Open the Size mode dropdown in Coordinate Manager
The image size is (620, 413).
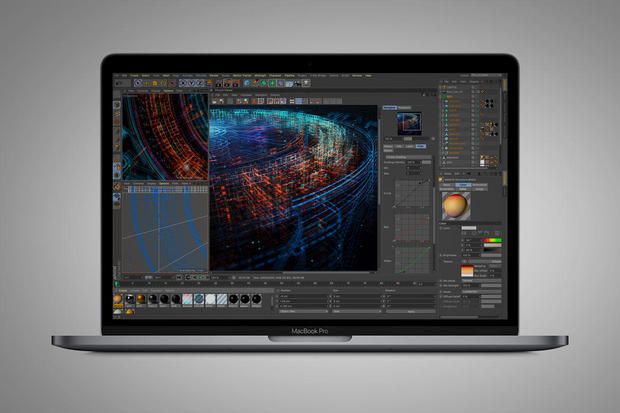click(x=356, y=311)
